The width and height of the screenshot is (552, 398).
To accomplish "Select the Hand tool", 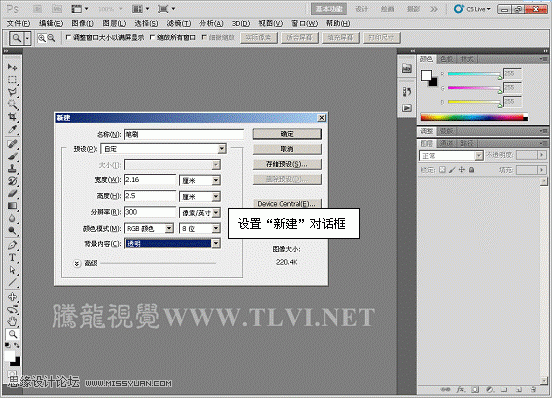I will [12, 321].
